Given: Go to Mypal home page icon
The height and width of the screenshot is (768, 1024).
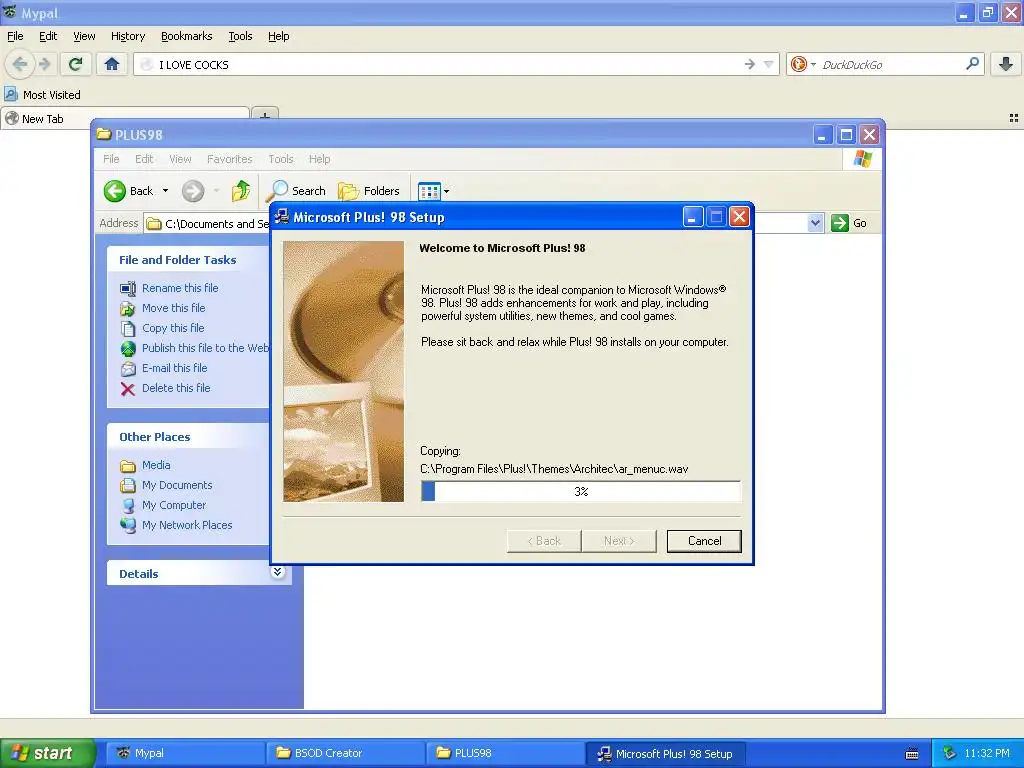Looking at the screenshot, I should coord(112,64).
